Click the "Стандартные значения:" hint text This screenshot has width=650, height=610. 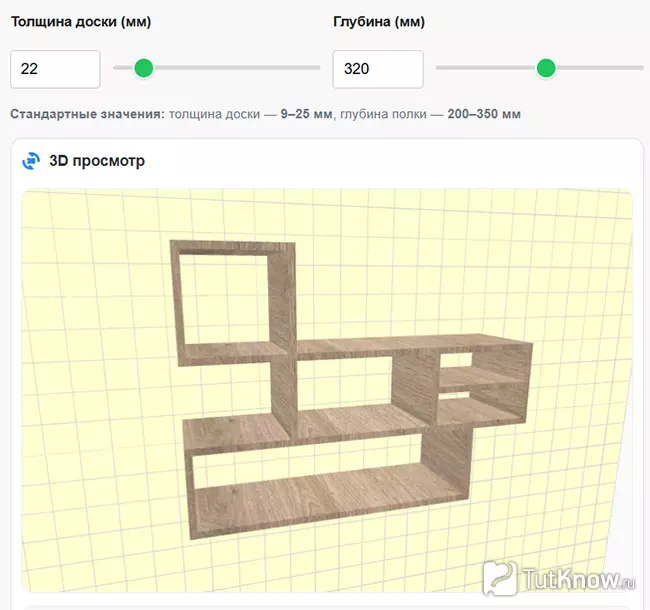[x=87, y=114]
